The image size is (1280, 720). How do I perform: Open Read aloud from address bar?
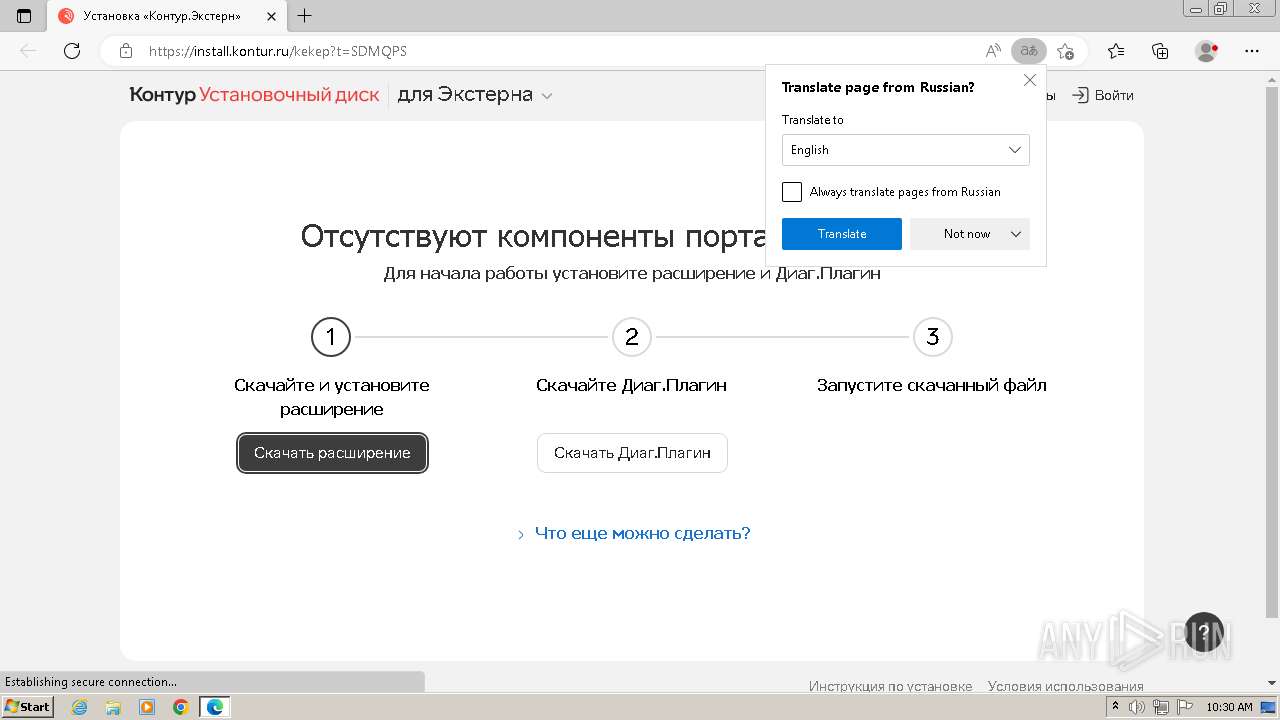993,51
